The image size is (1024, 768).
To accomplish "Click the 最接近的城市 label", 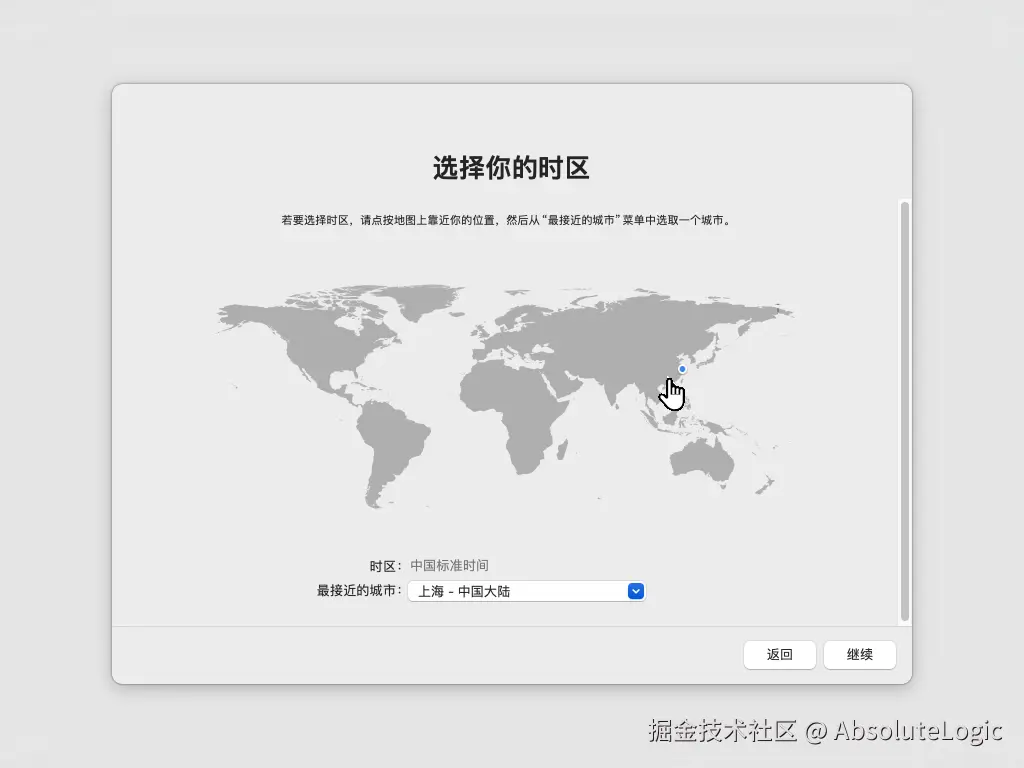I will click(x=358, y=590).
